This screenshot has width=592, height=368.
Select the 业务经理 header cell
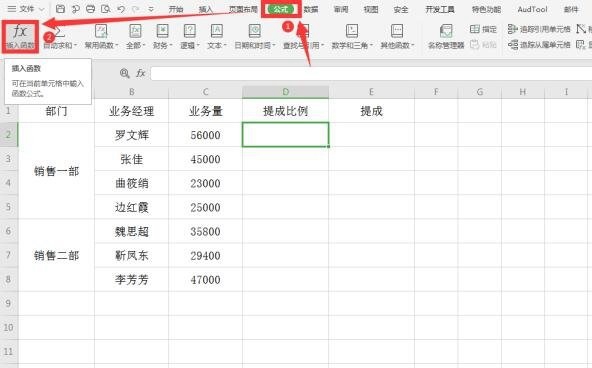[x=132, y=111]
